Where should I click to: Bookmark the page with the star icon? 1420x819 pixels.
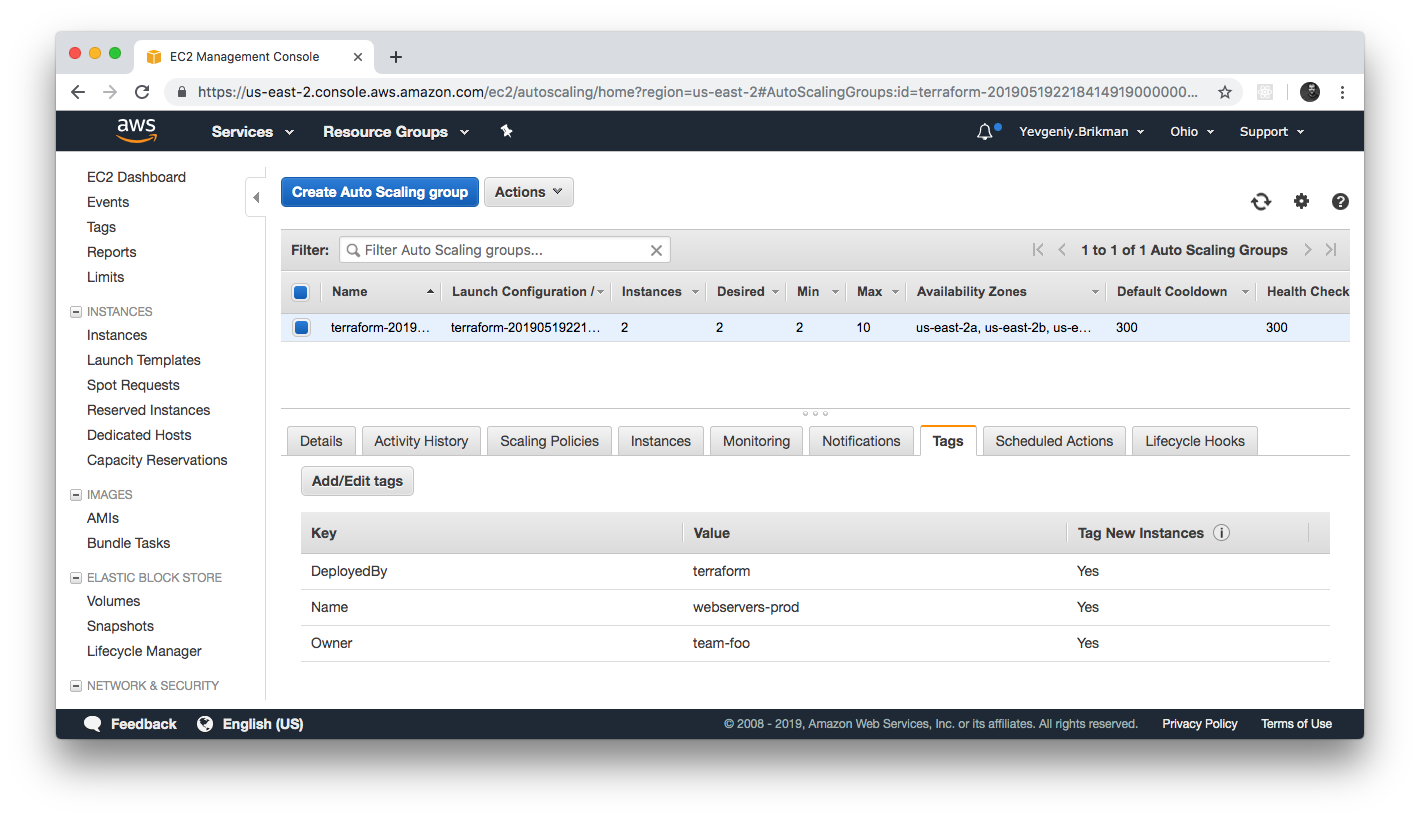click(1224, 92)
